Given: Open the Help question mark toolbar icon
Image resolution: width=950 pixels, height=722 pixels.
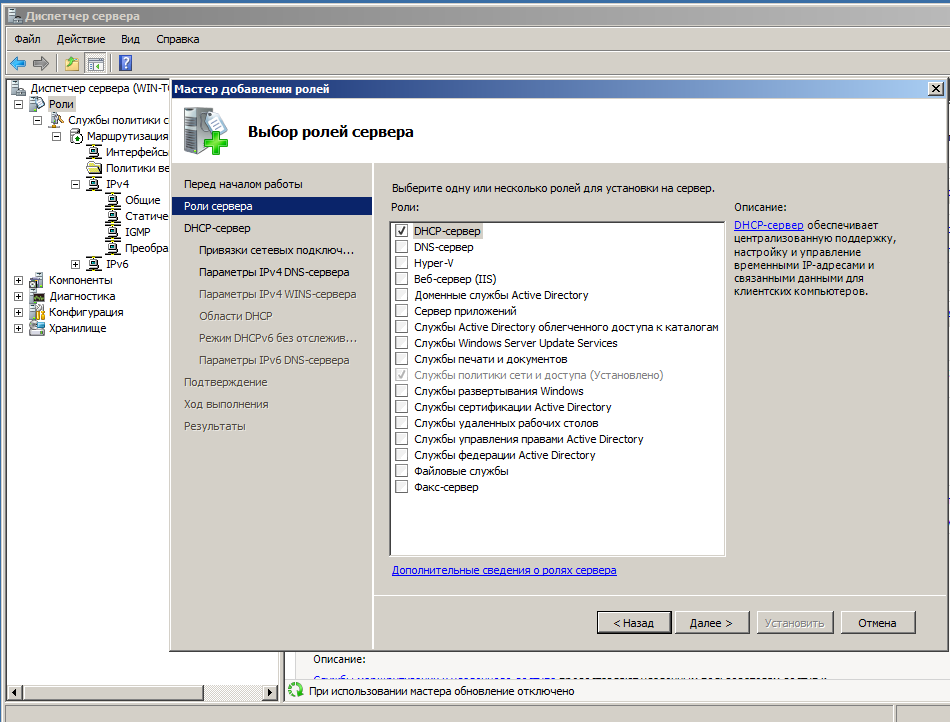Looking at the screenshot, I should tap(126, 64).
